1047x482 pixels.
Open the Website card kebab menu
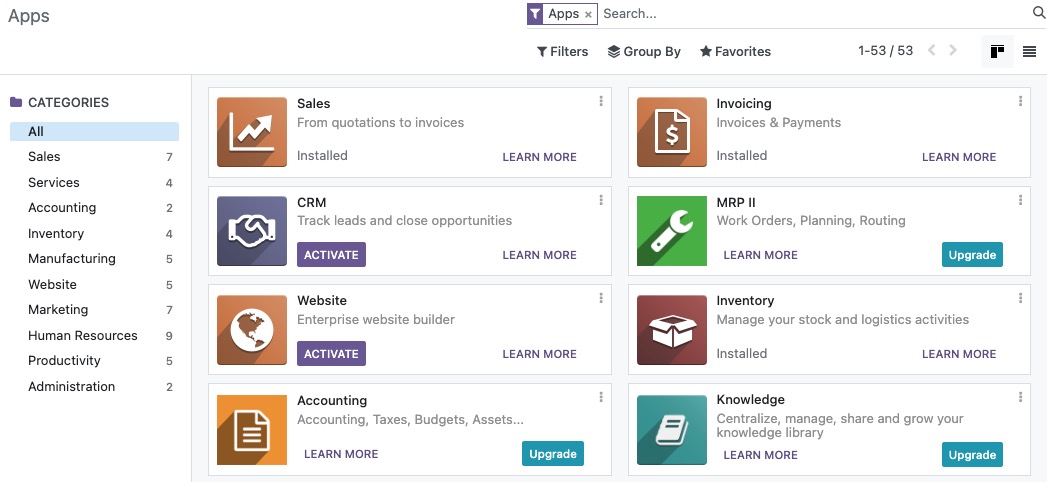click(x=601, y=298)
